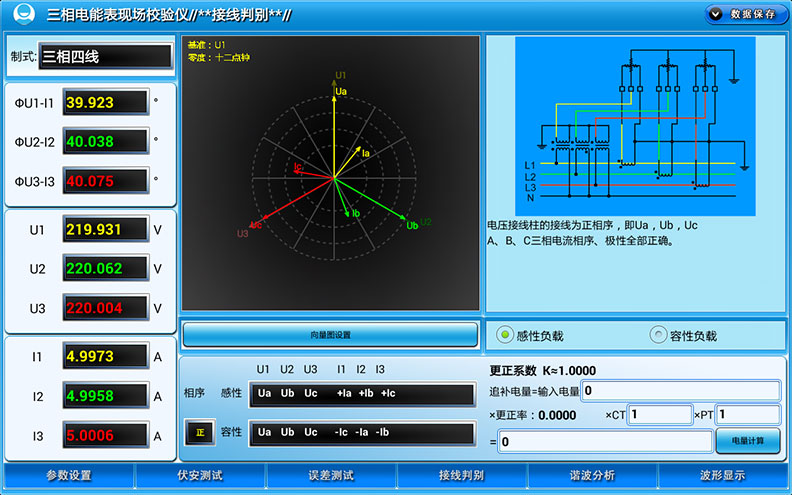Click the 输入电量 input field
Image resolution: width=792 pixels, height=495 pixels.
point(680,391)
